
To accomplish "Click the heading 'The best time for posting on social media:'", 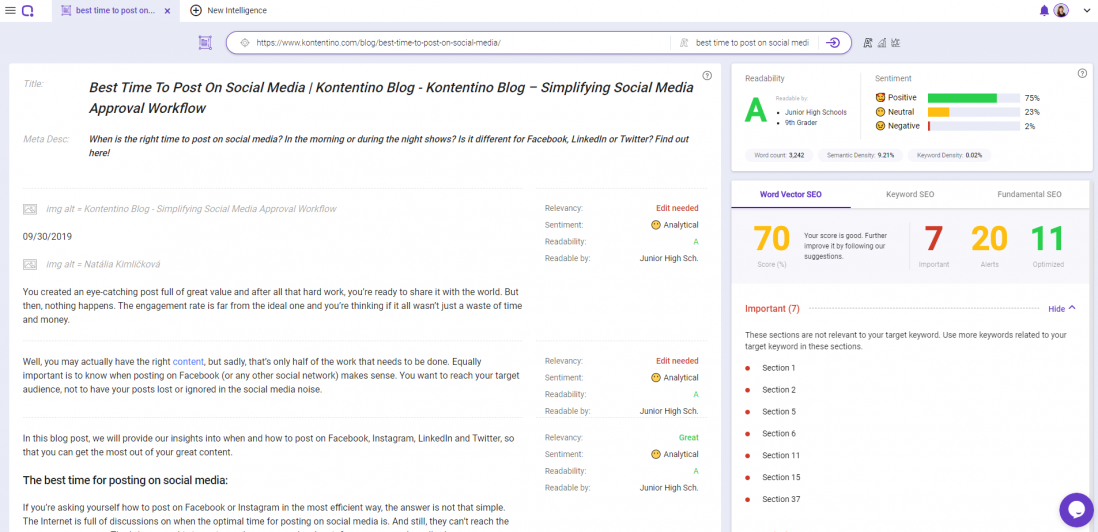I will pyautogui.click(x=126, y=480).
